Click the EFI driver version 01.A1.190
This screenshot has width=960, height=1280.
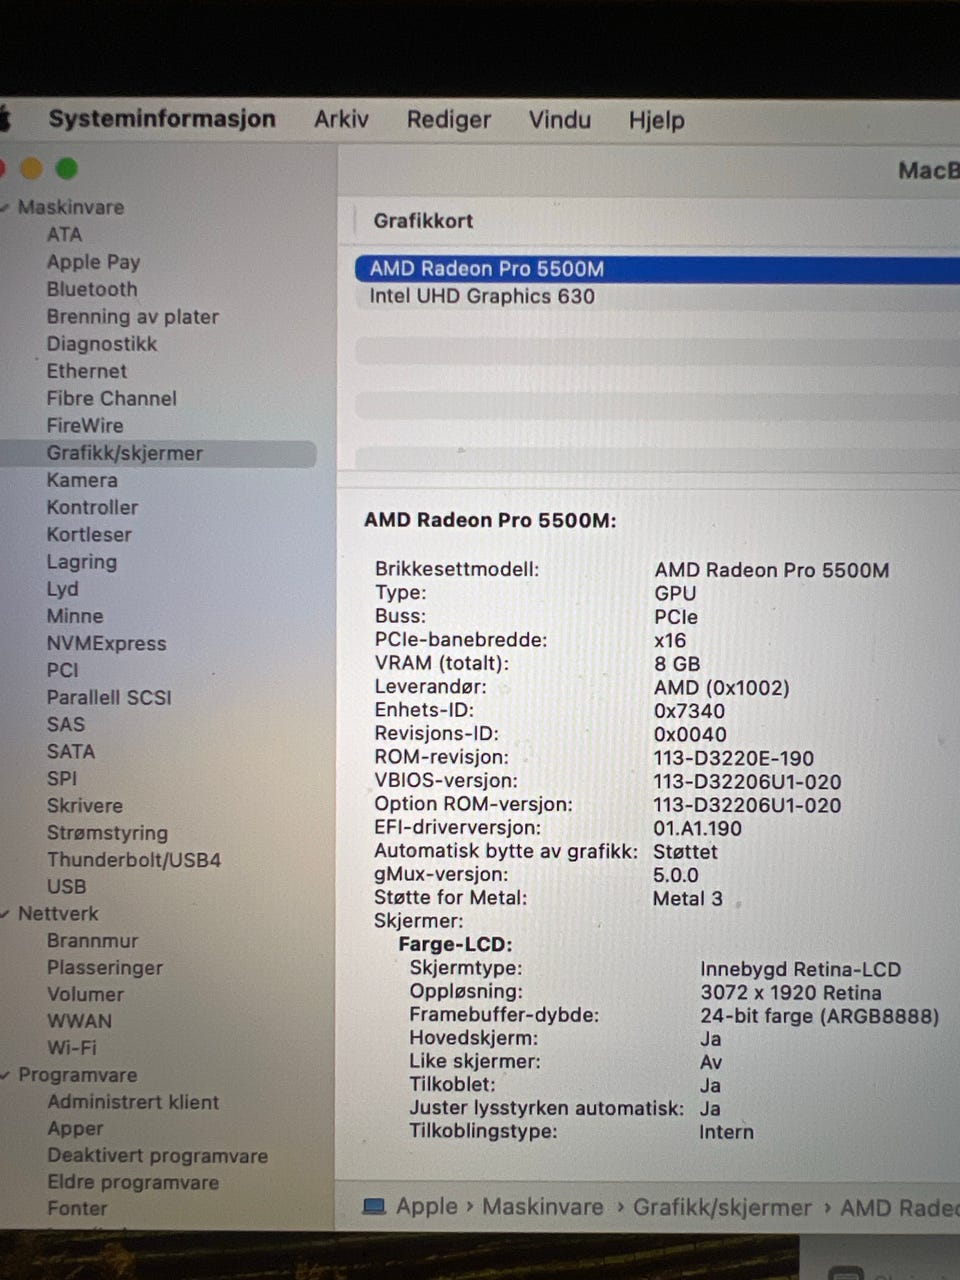(x=698, y=828)
